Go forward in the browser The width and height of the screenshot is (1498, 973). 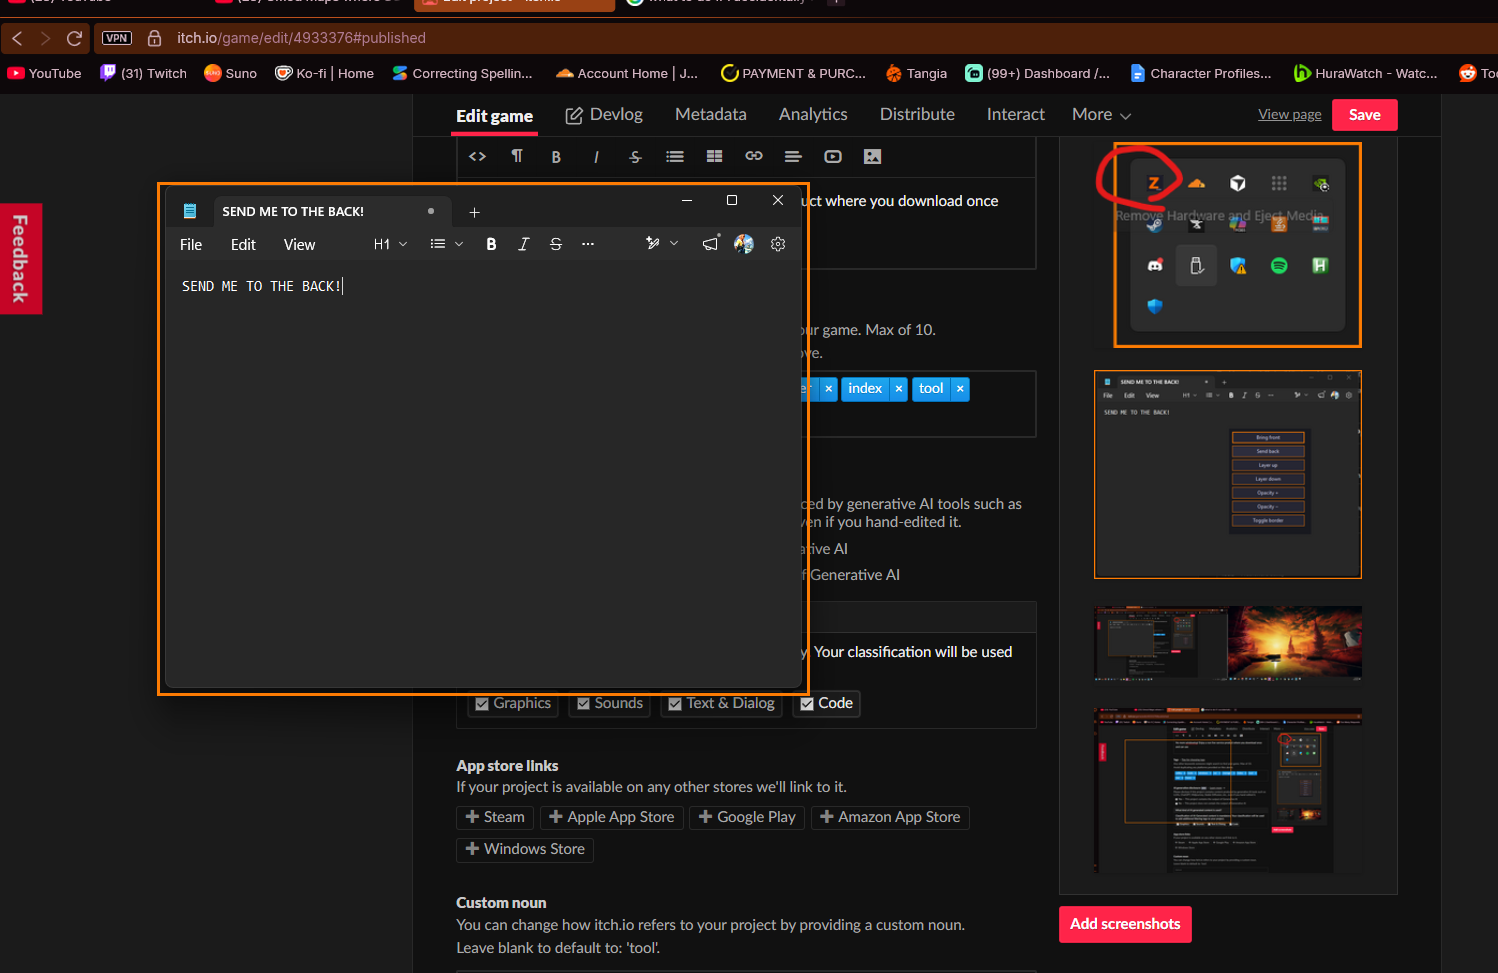tap(45, 38)
